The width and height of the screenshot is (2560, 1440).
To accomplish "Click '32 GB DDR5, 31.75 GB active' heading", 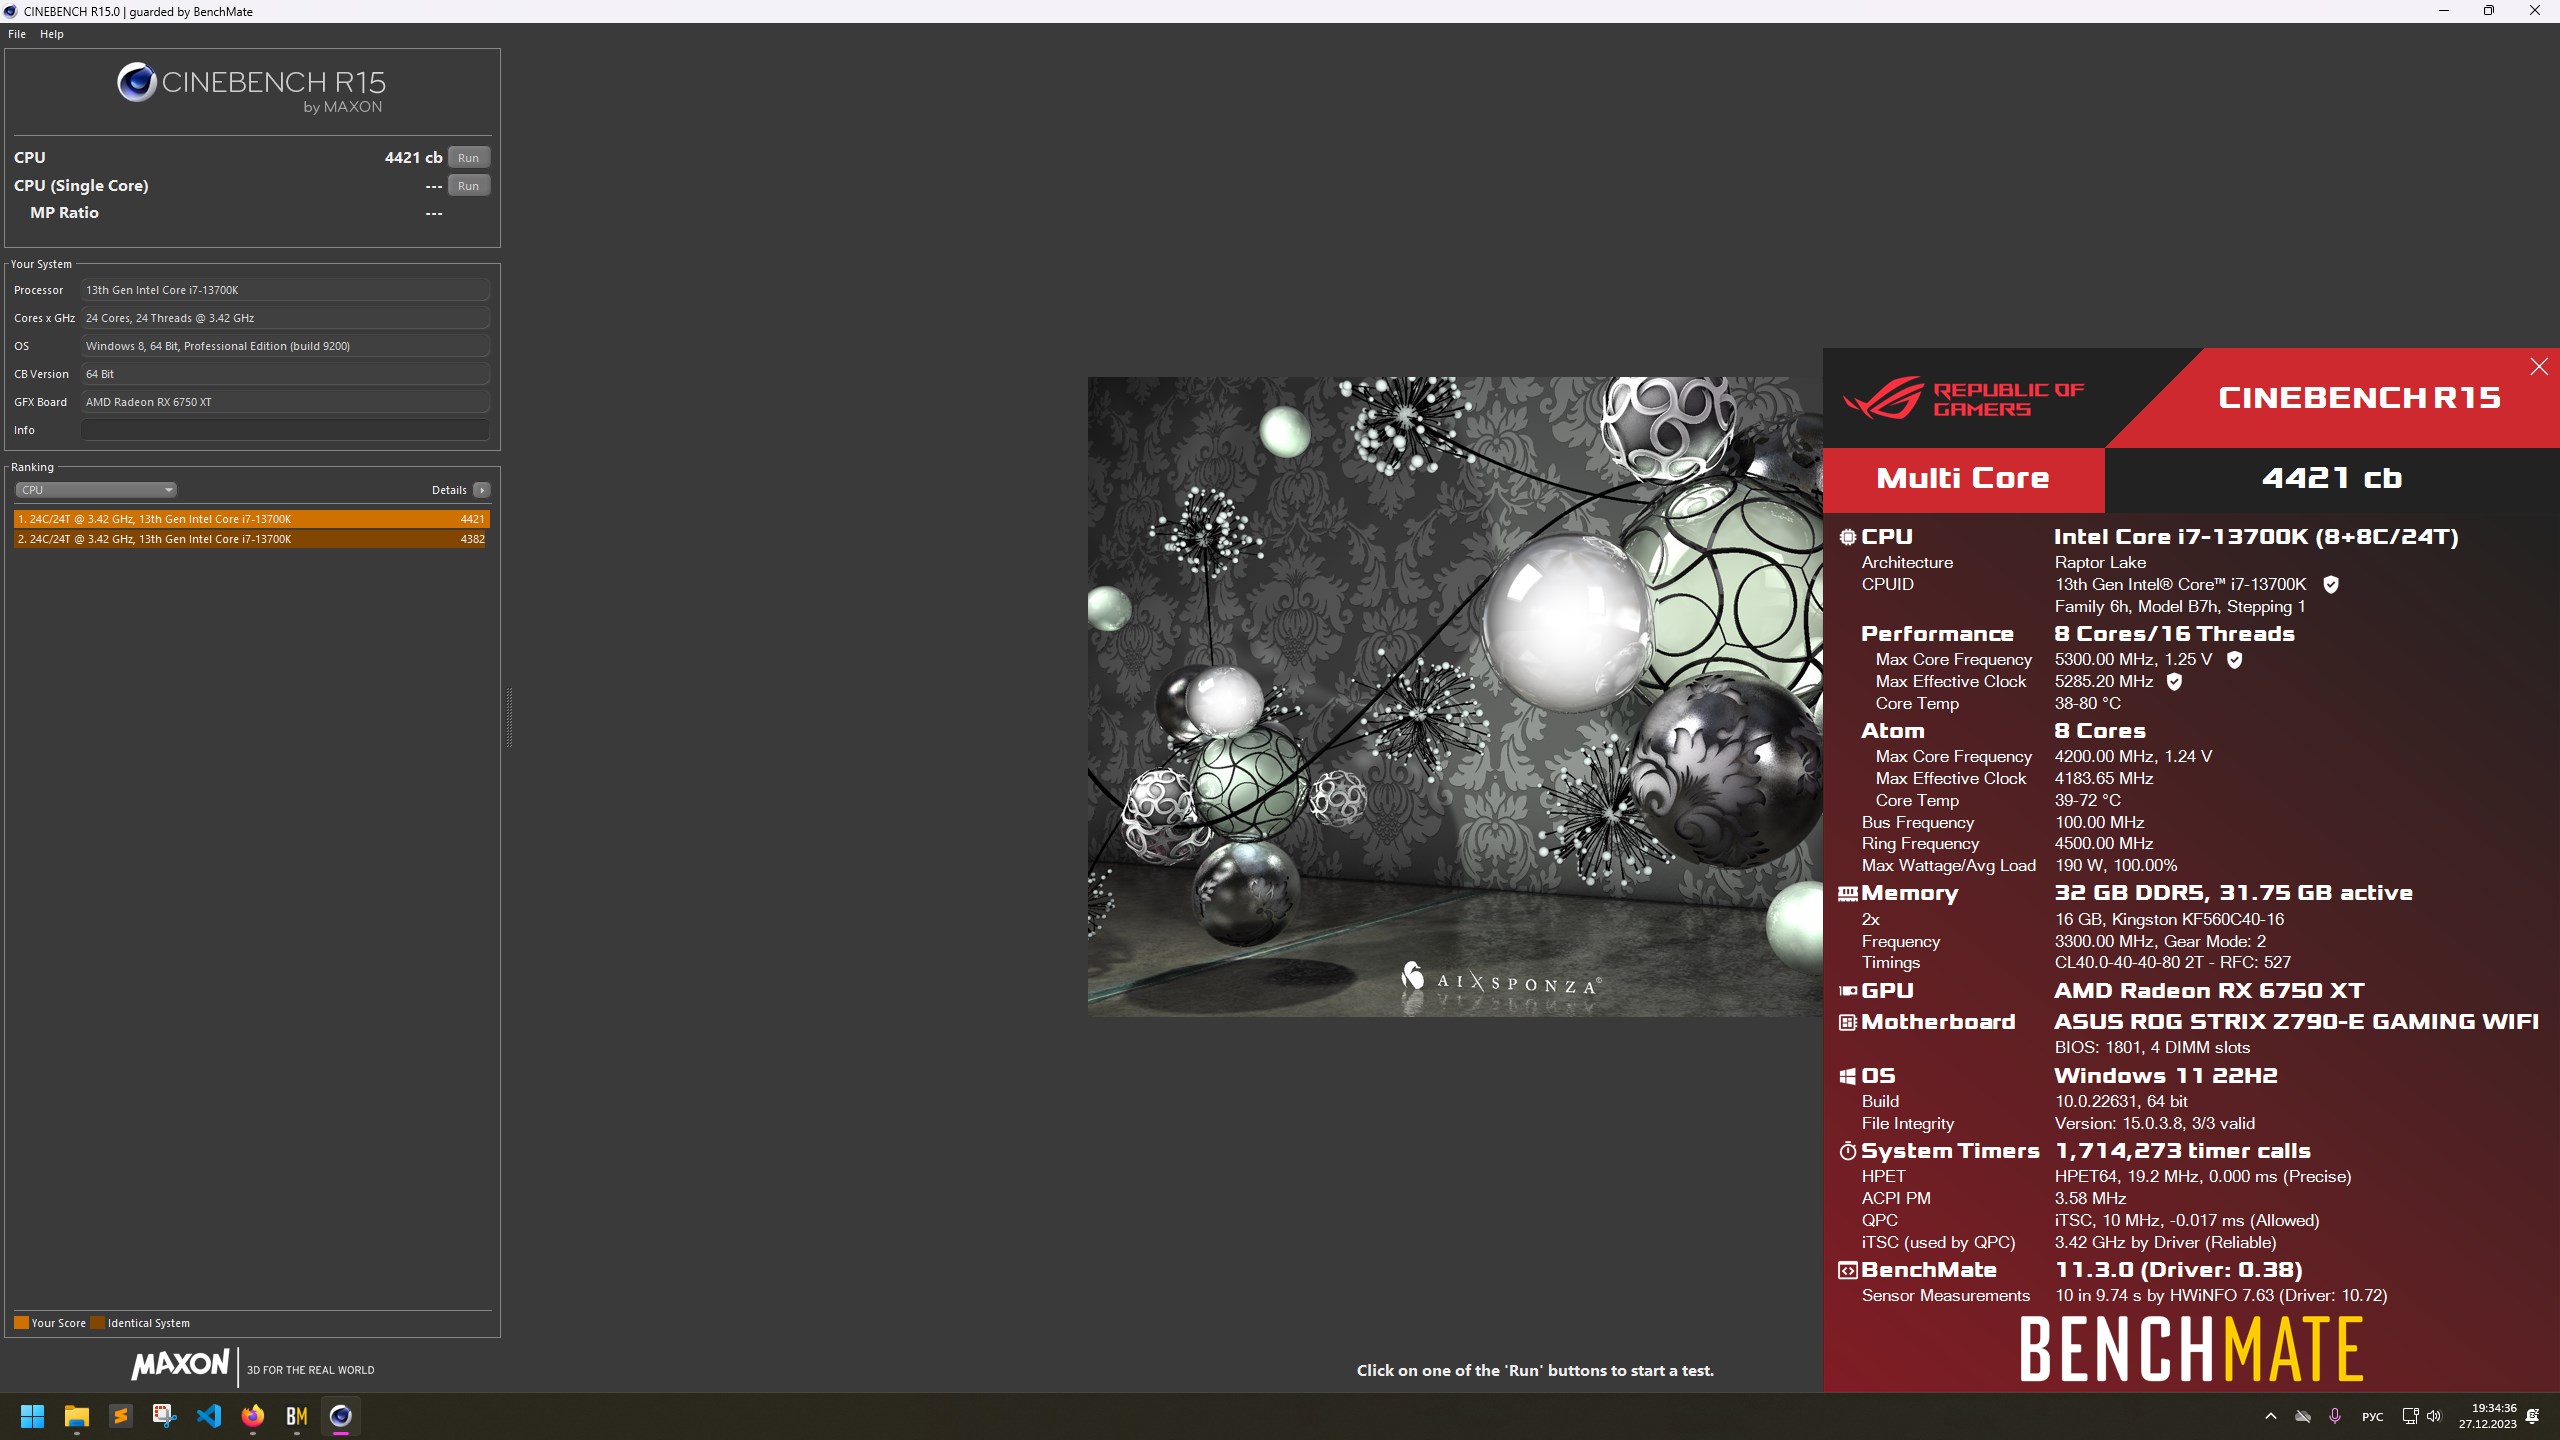I will pyautogui.click(x=2233, y=893).
